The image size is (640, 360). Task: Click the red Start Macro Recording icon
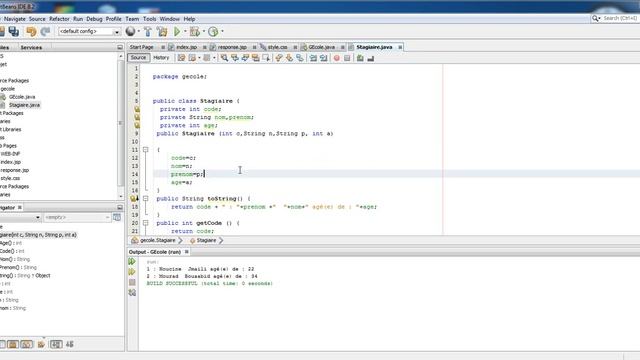pos(337,58)
